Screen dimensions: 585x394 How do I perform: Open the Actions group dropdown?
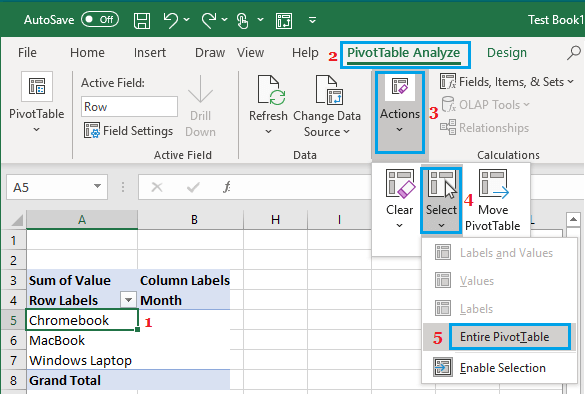pyautogui.click(x=400, y=112)
